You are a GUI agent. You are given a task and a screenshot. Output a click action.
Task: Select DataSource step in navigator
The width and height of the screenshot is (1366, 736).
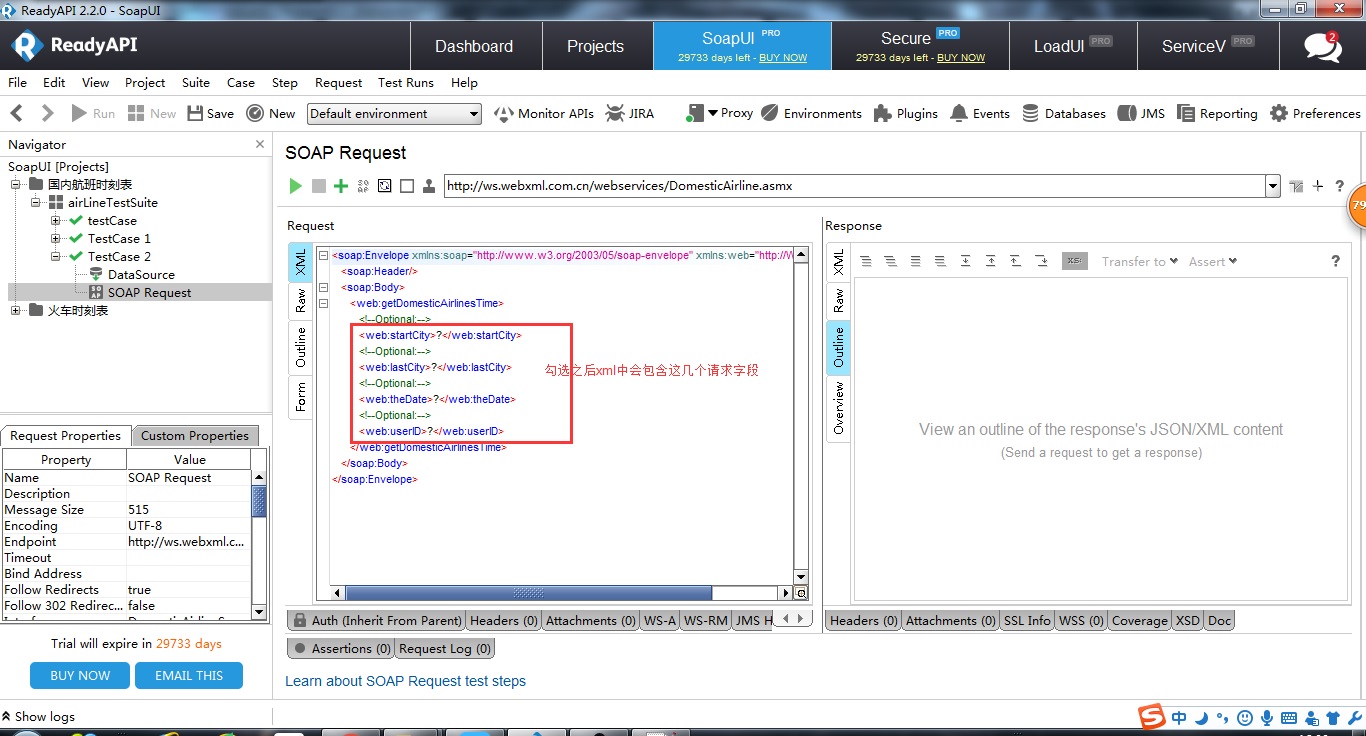[x=141, y=275]
